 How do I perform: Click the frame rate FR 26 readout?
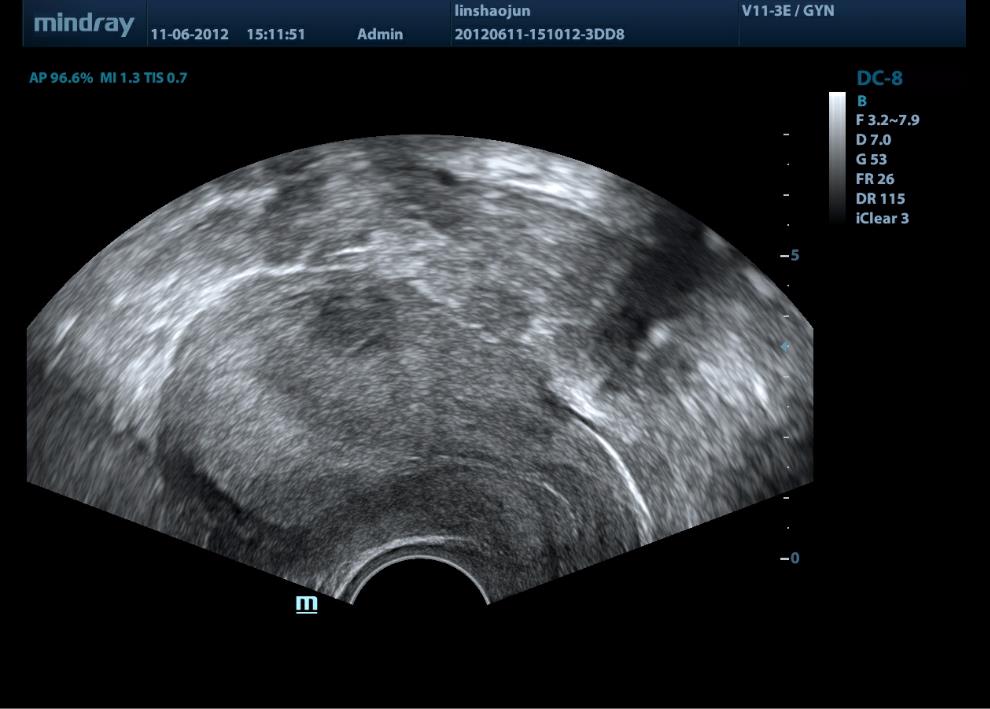(874, 179)
